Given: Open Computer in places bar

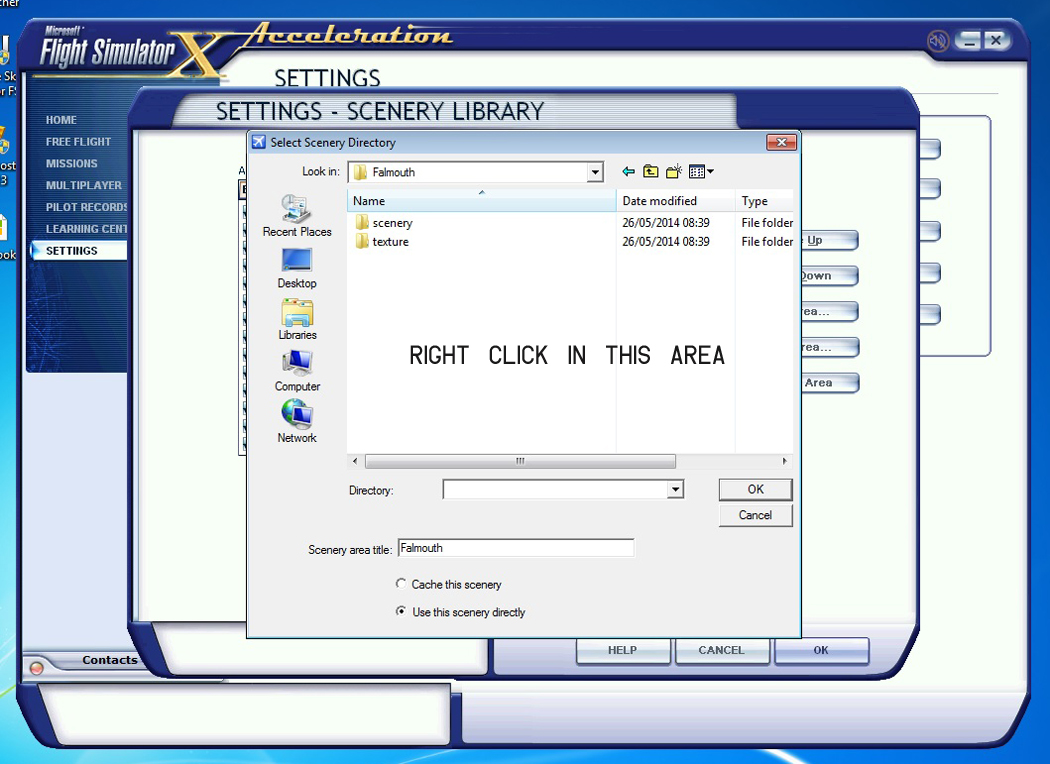Looking at the screenshot, I should (297, 371).
